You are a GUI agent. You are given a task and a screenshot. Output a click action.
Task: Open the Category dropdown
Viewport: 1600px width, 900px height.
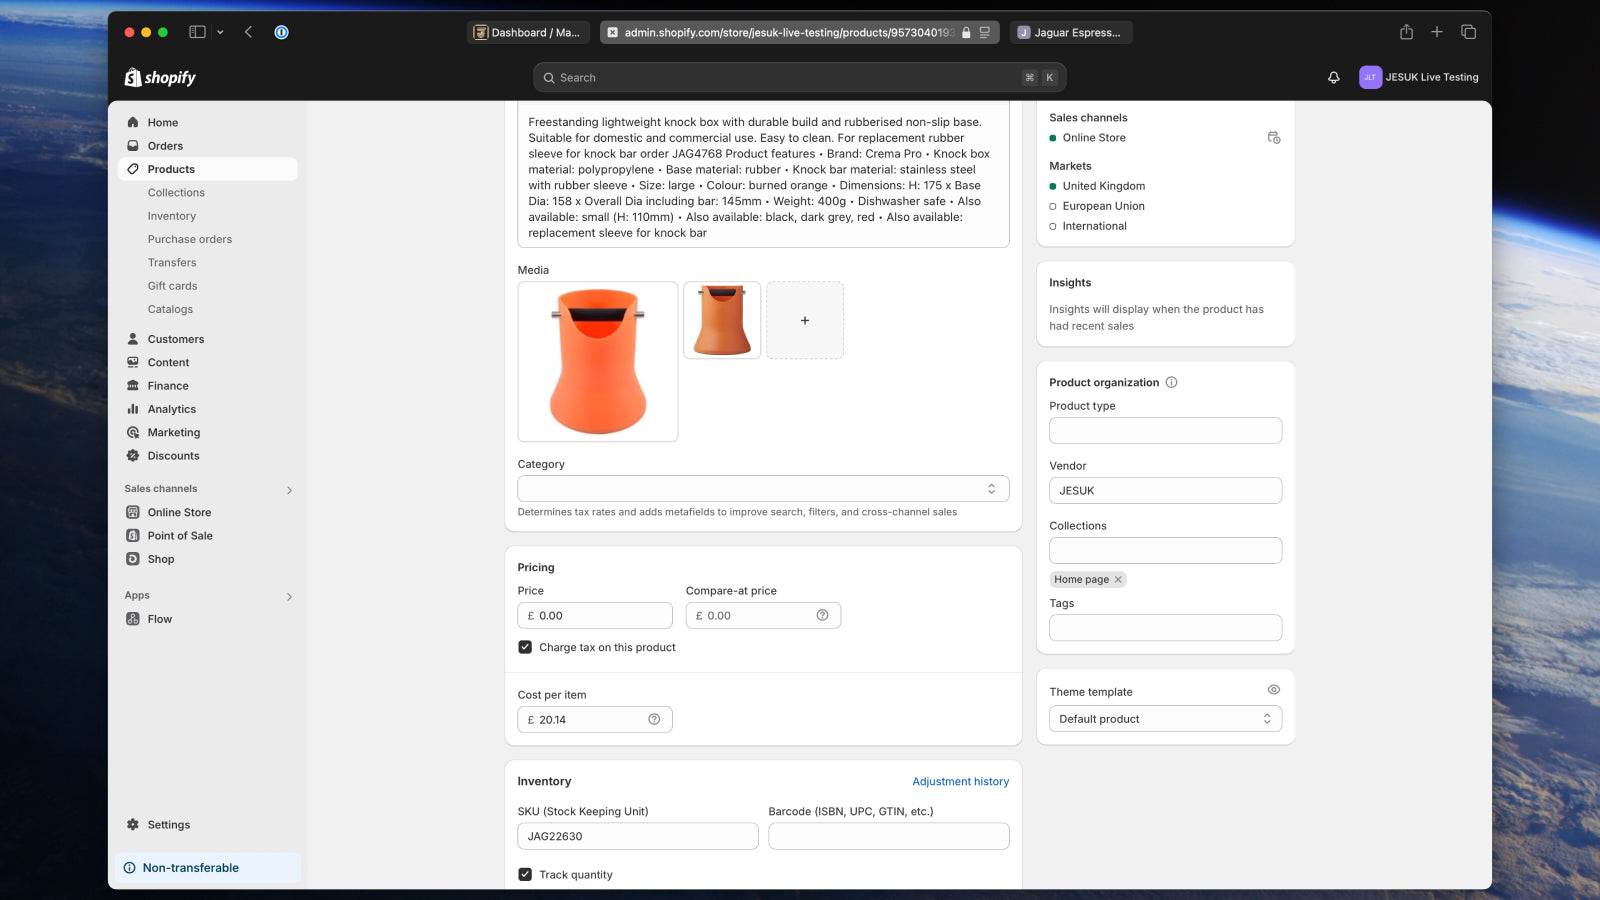point(763,488)
